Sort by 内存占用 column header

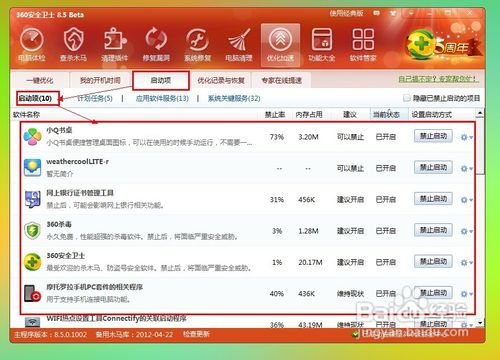click(x=309, y=115)
